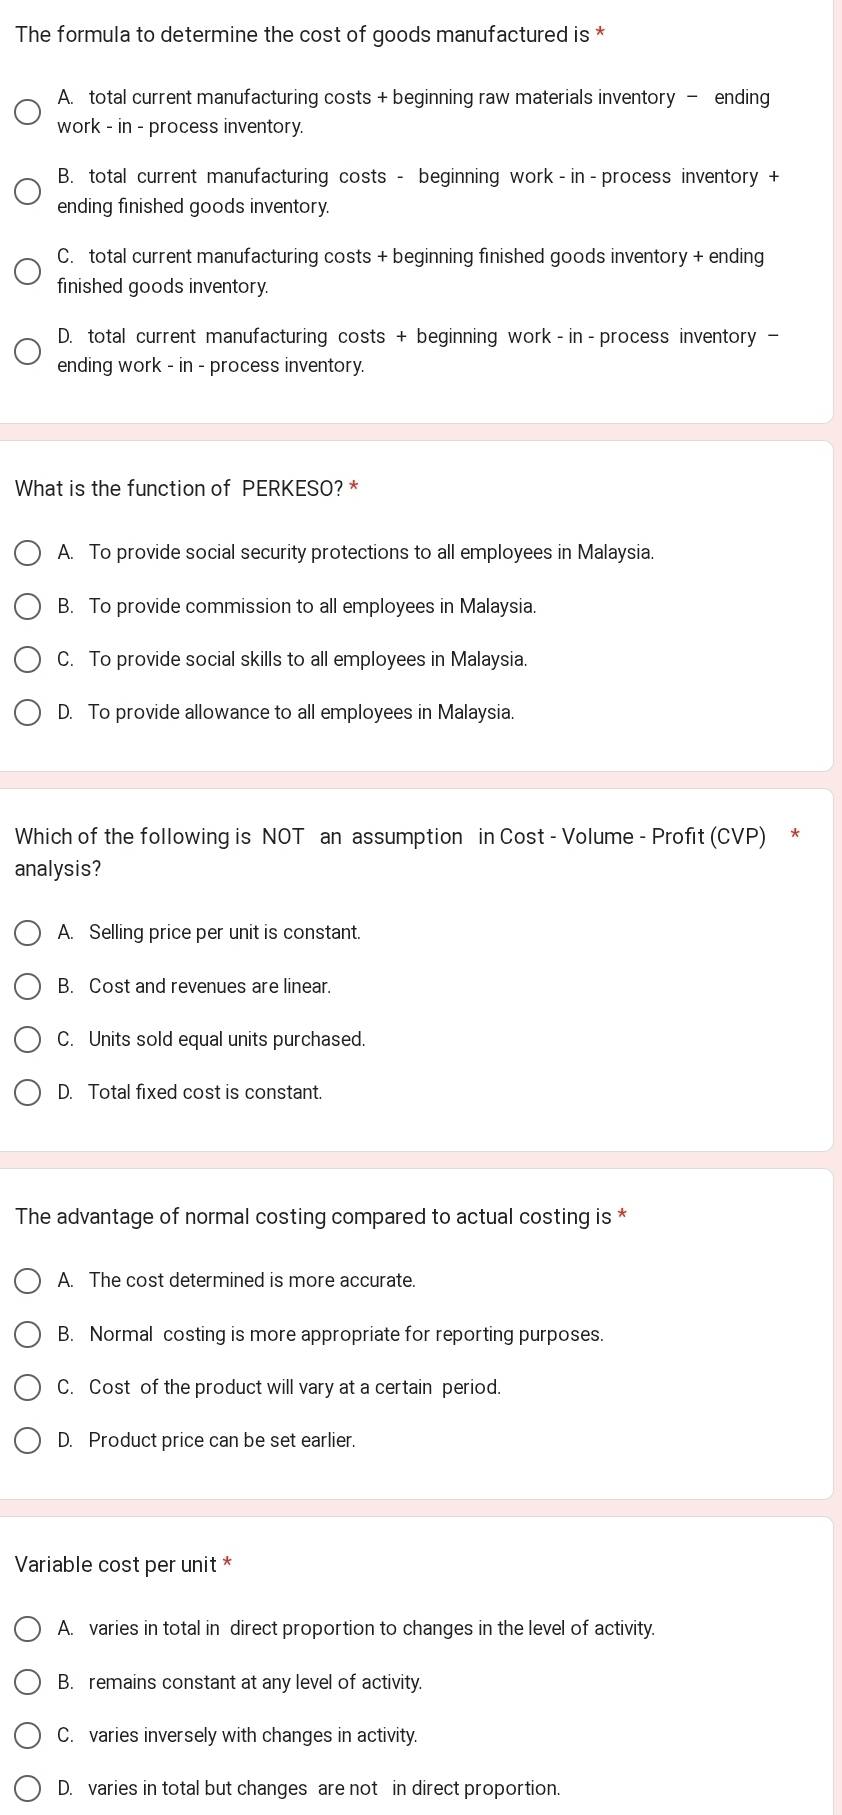842x1815 pixels.
Task: Choose 'varies in total in direct proportion'
Action: [27, 1629]
